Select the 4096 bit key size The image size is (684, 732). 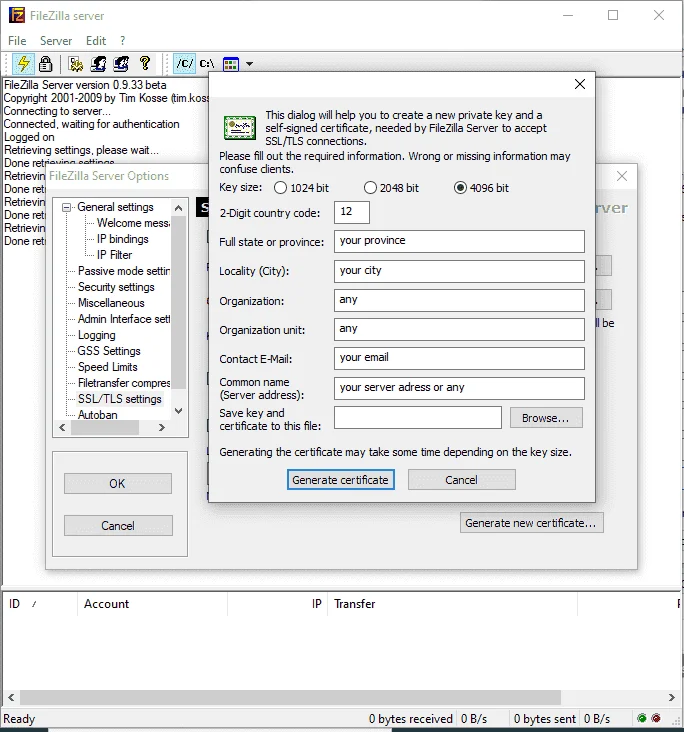pyautogui.click(x=460, y=188)
